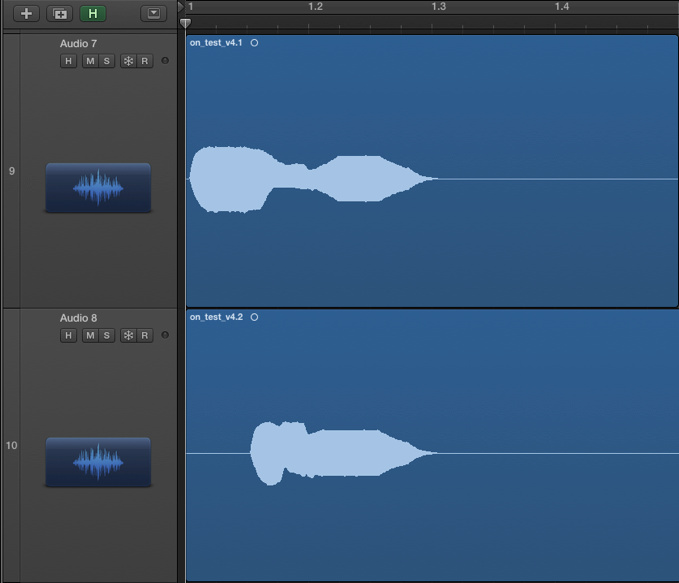Toggle Hide on Audio 8 track
The height and width of the screenshot is (583, 679).
tap(68, 335)
